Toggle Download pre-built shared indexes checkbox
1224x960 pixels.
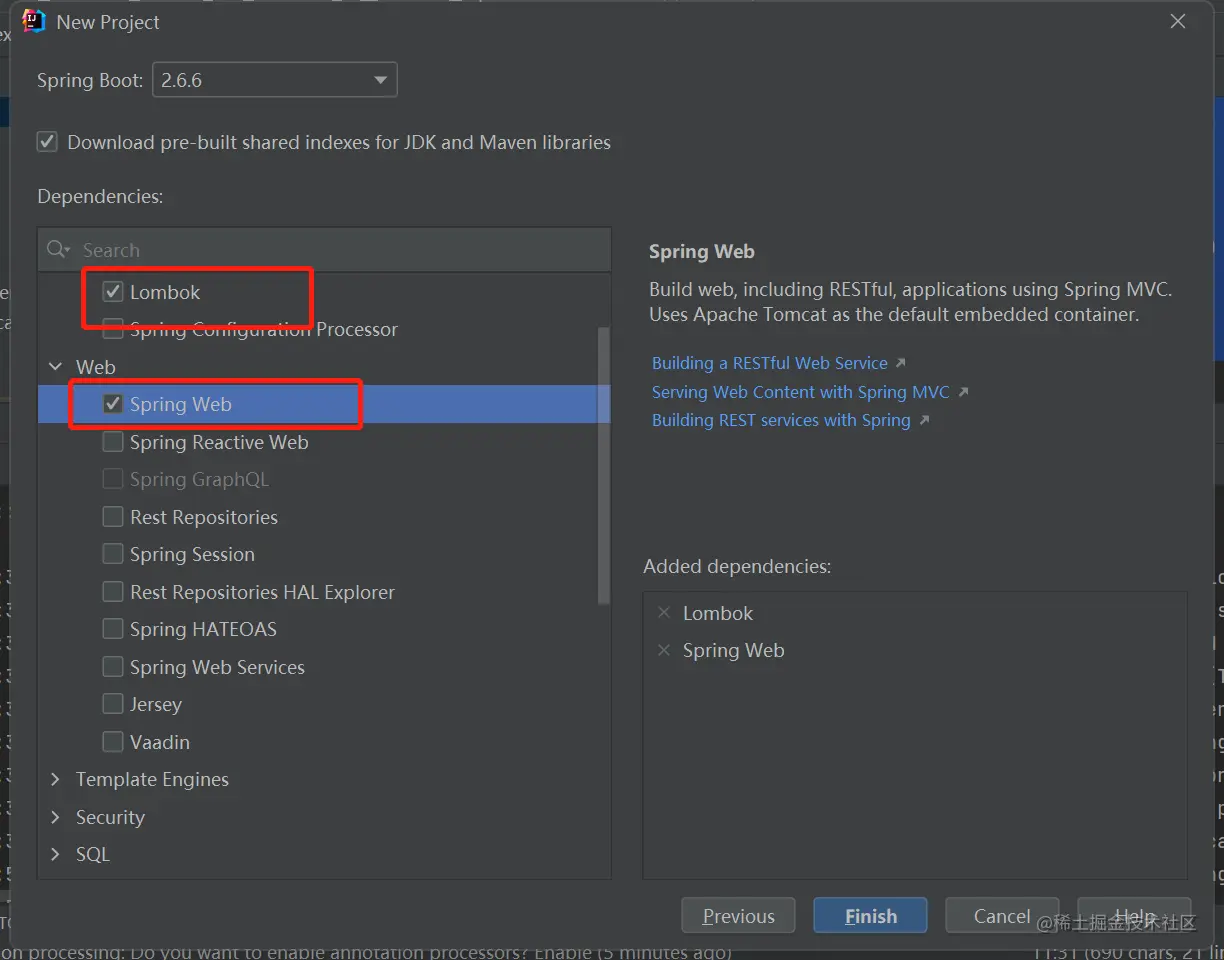(x=47, y=142)
